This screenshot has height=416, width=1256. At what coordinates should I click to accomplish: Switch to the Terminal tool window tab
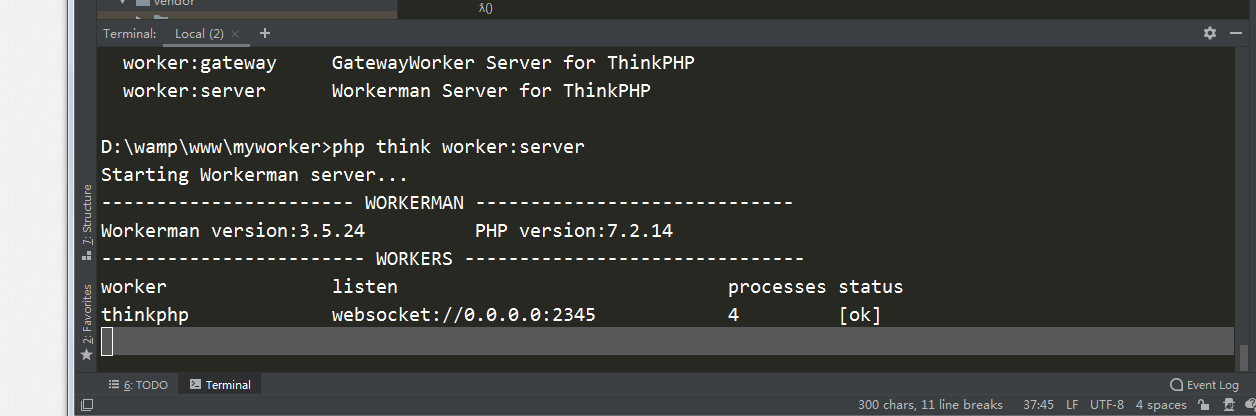220,384
